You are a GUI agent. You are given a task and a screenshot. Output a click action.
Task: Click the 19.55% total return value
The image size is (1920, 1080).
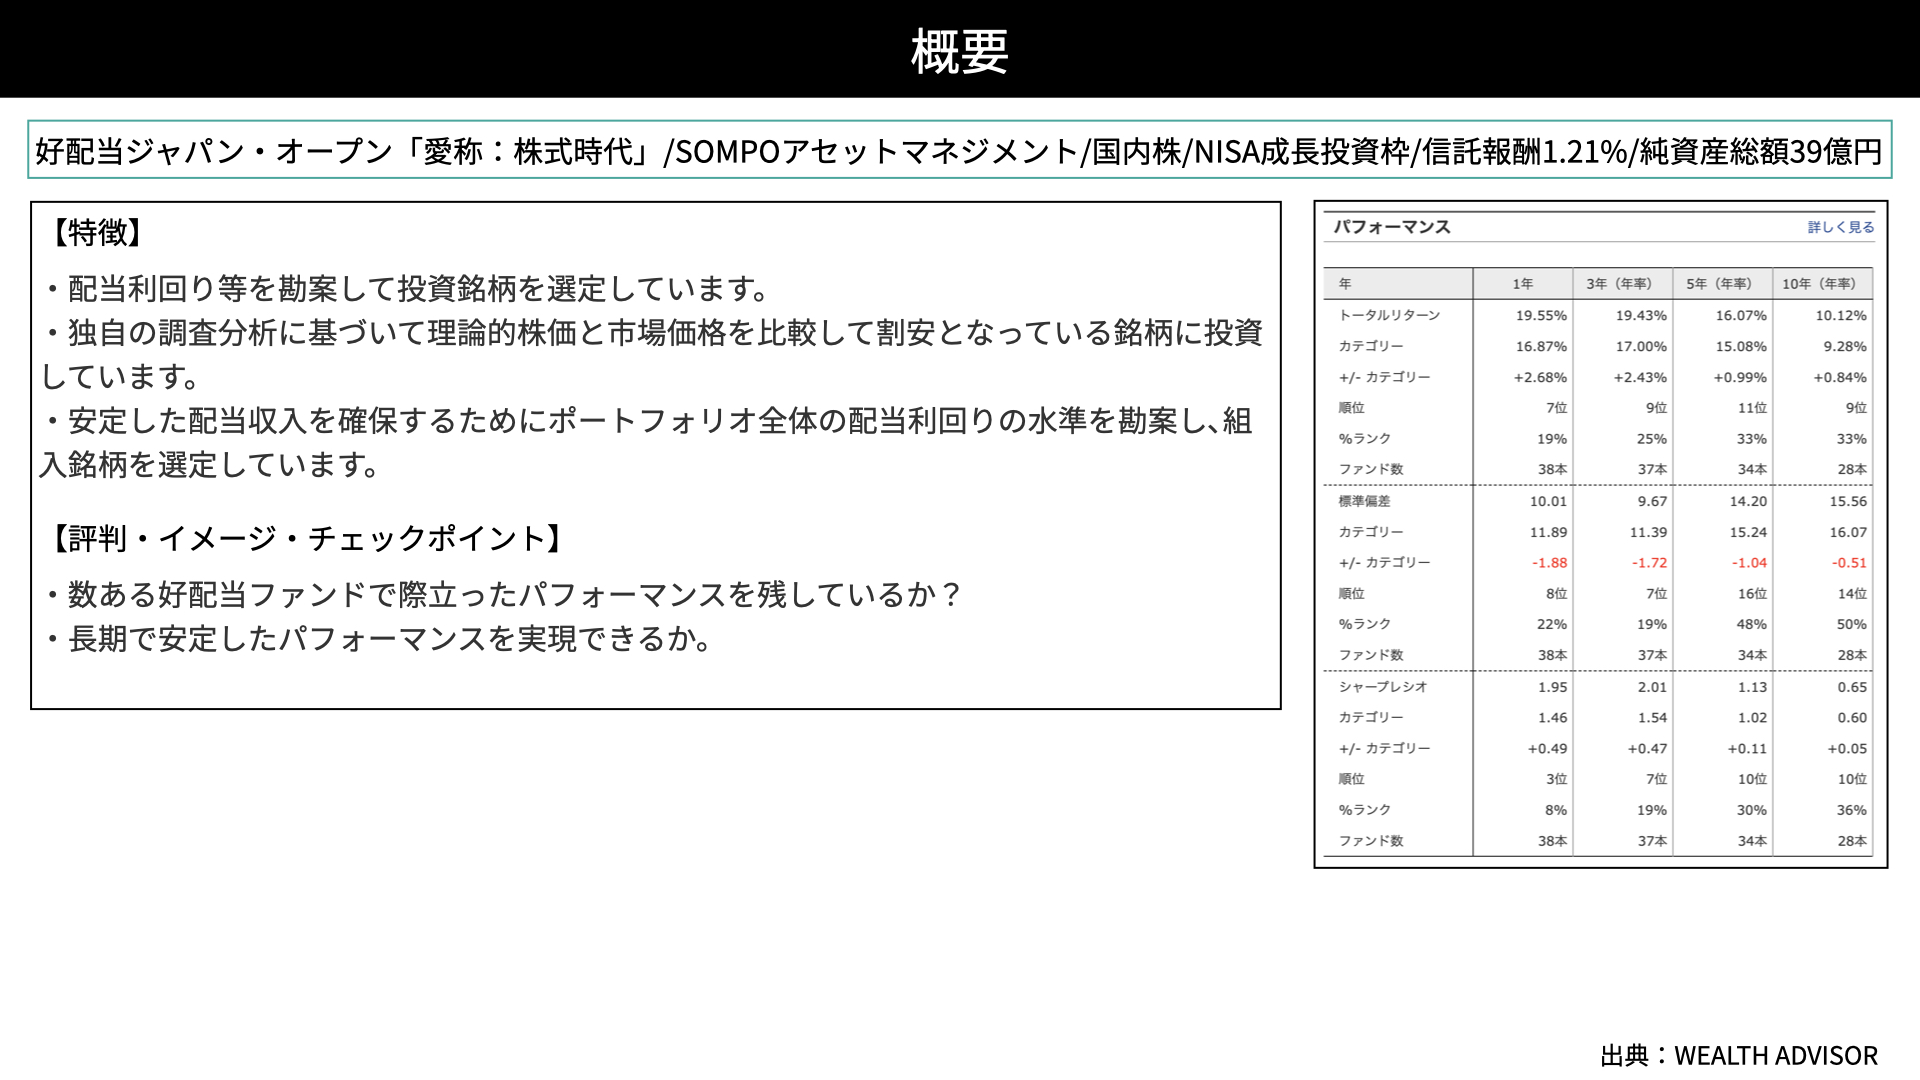(1541, 315)
